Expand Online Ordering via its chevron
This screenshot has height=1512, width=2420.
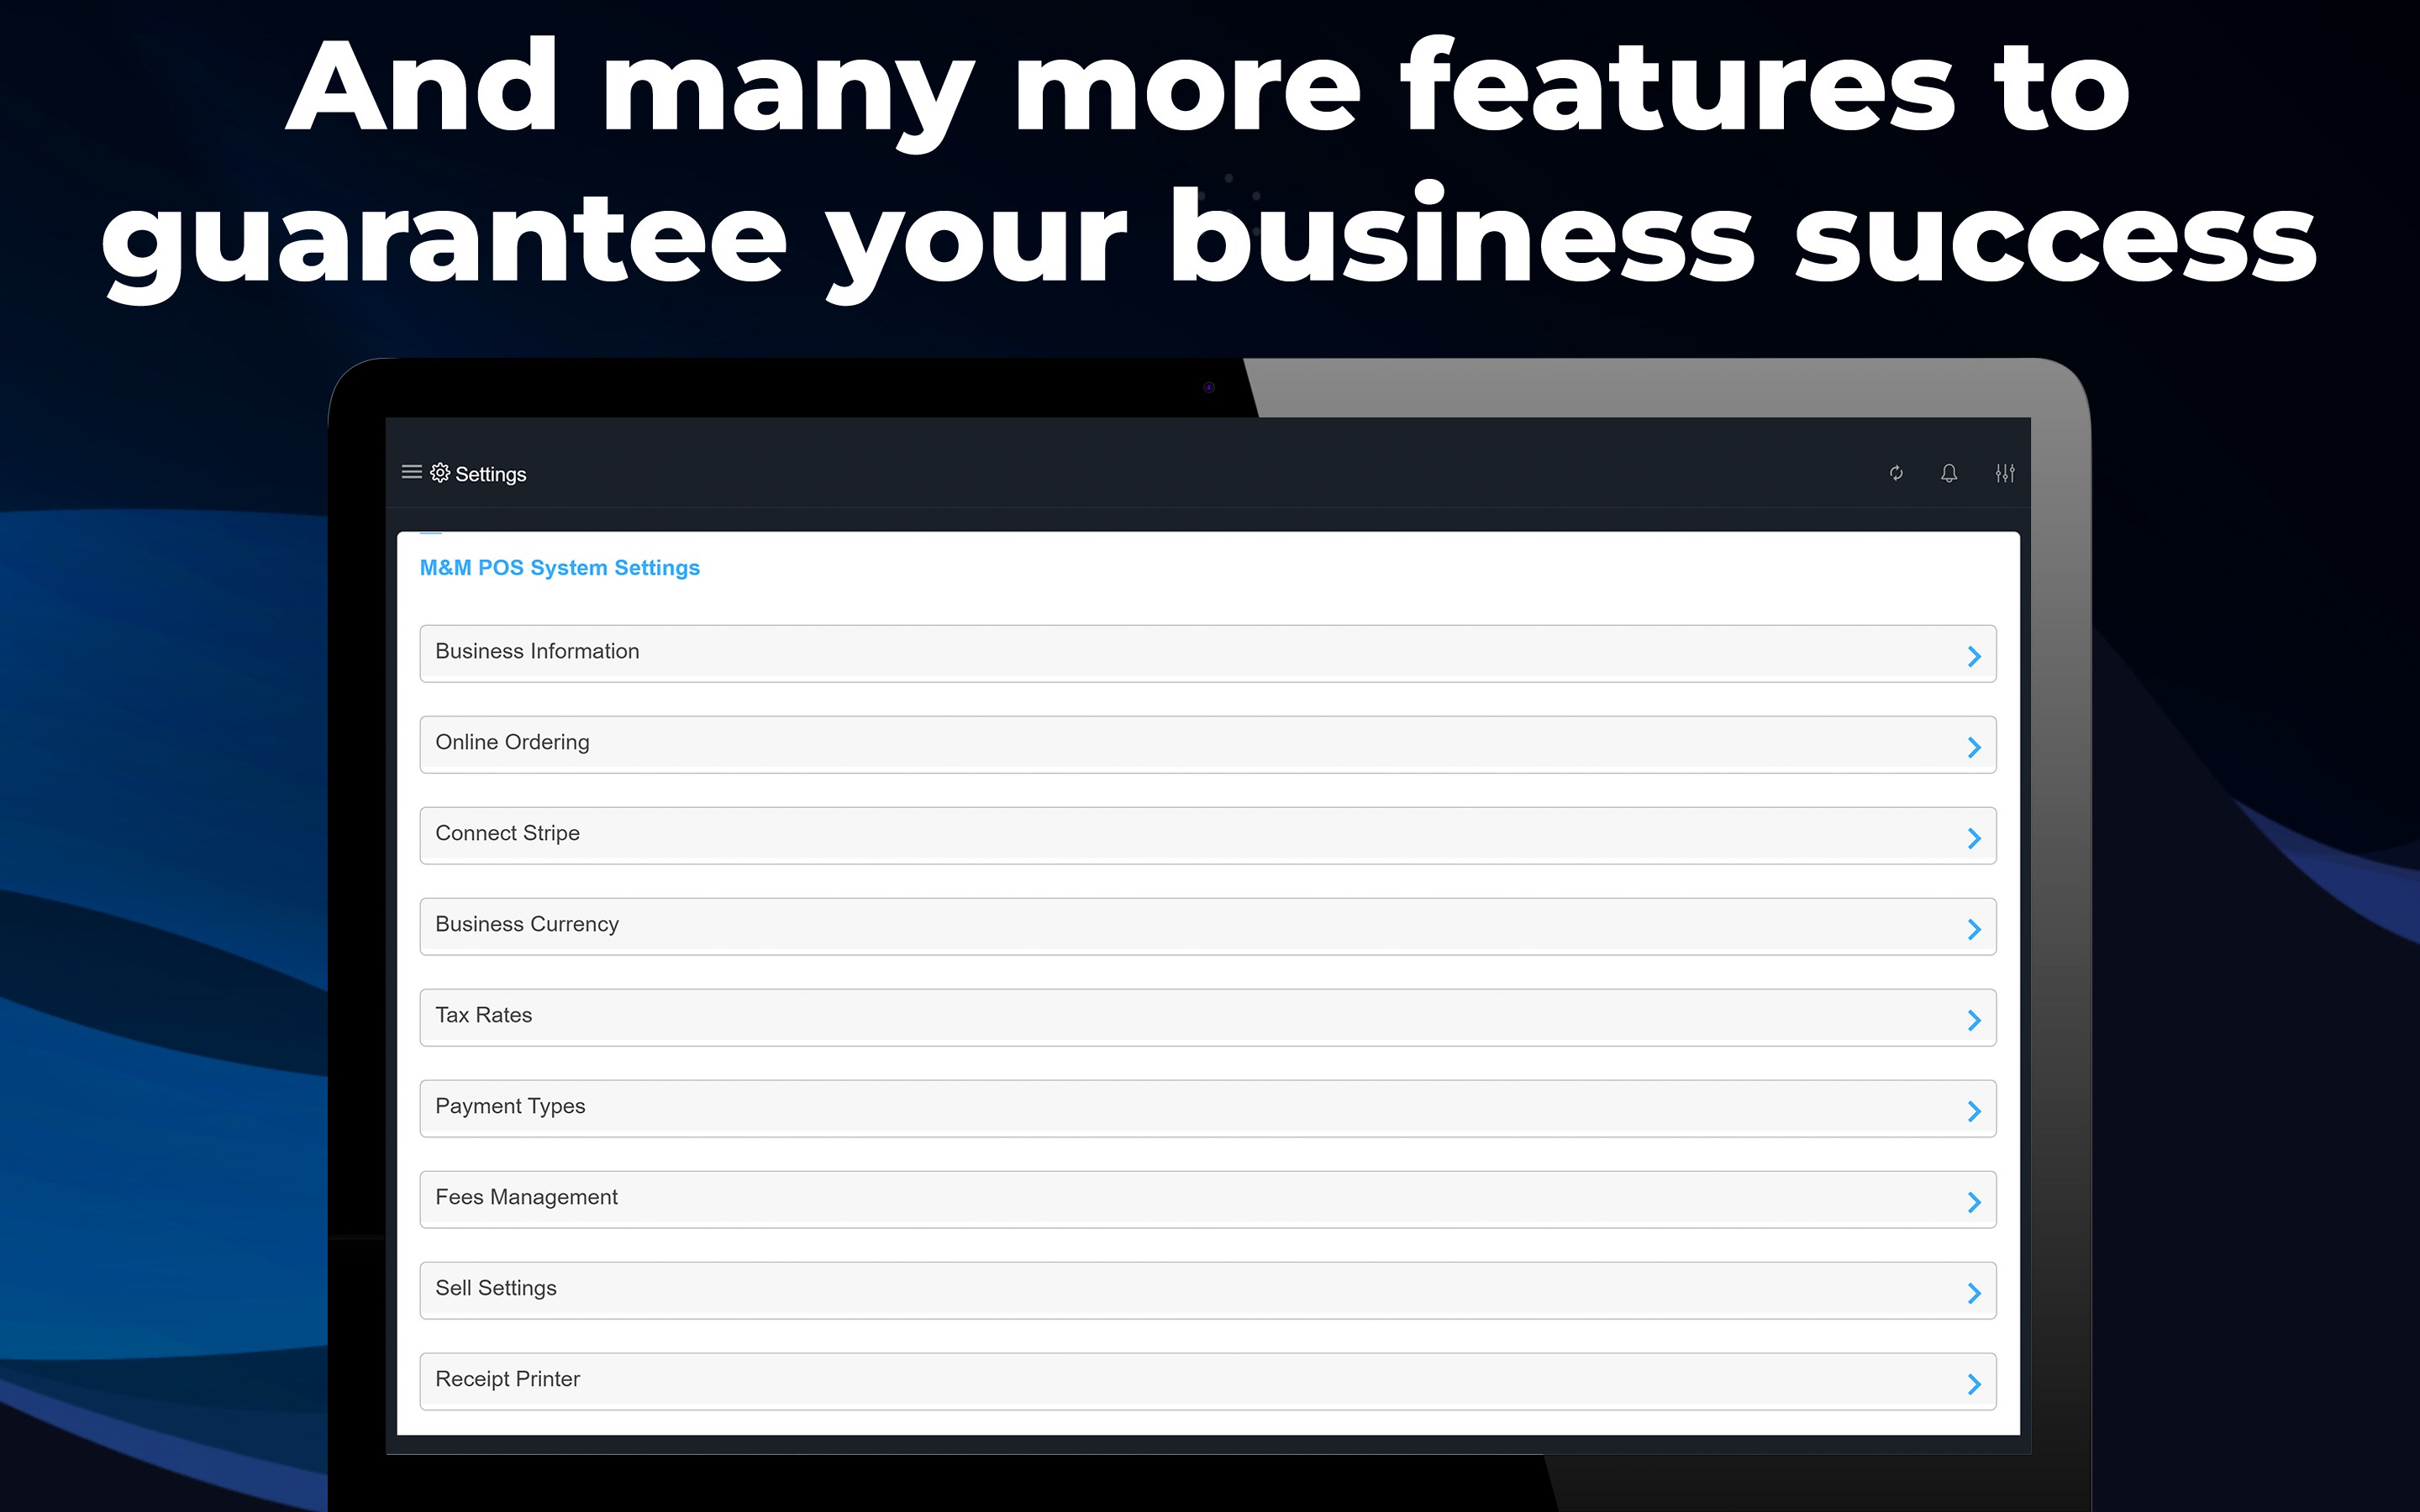pos(1974,747)
